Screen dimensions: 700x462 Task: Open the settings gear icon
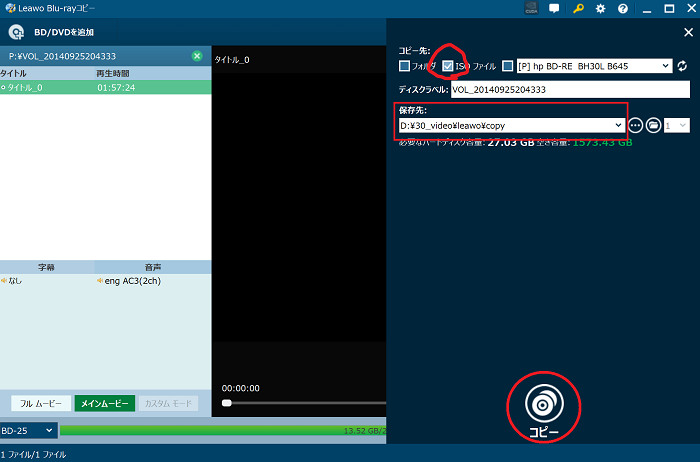[x=600, y=8]
